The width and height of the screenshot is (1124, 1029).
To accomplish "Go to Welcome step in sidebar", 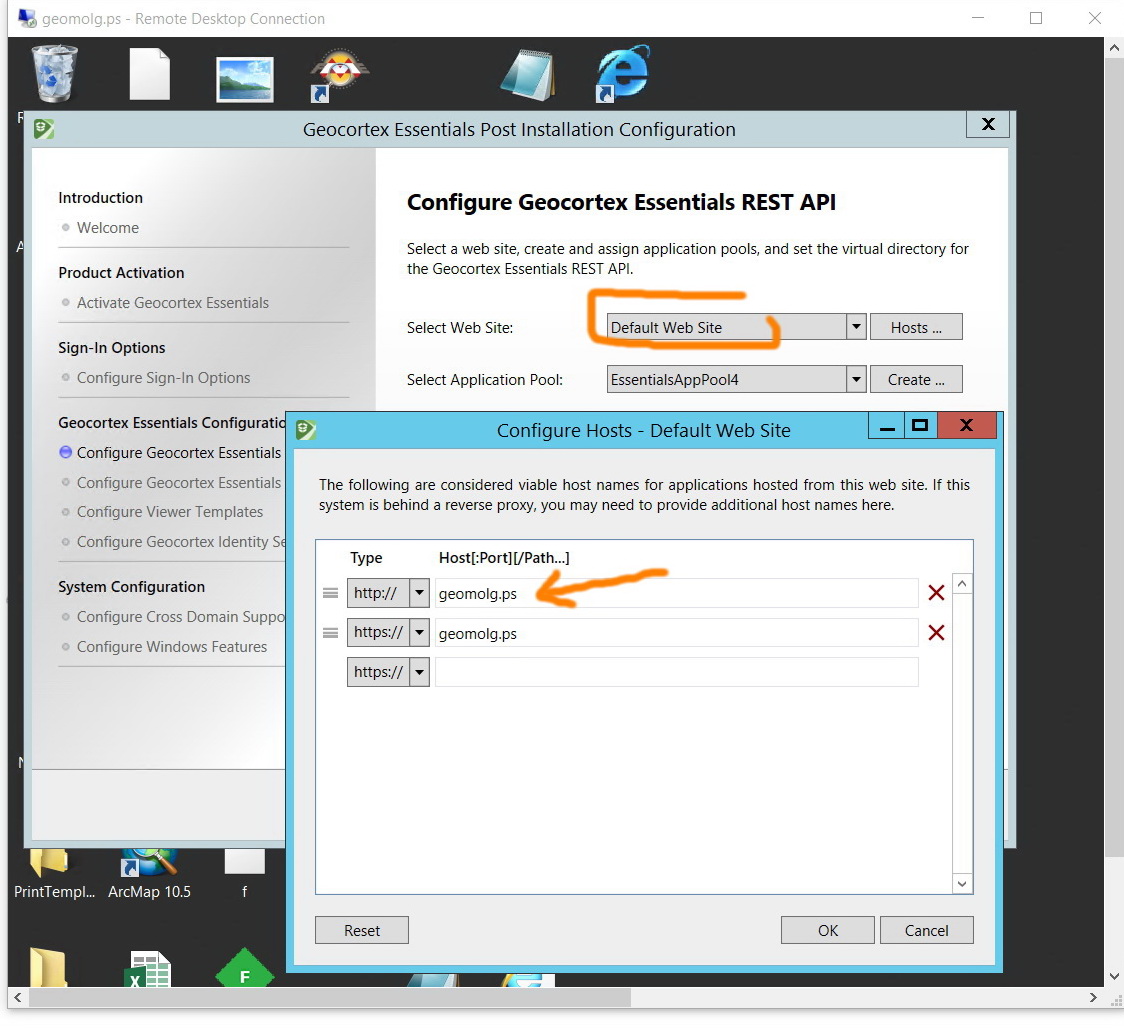I will coord(108,227).
